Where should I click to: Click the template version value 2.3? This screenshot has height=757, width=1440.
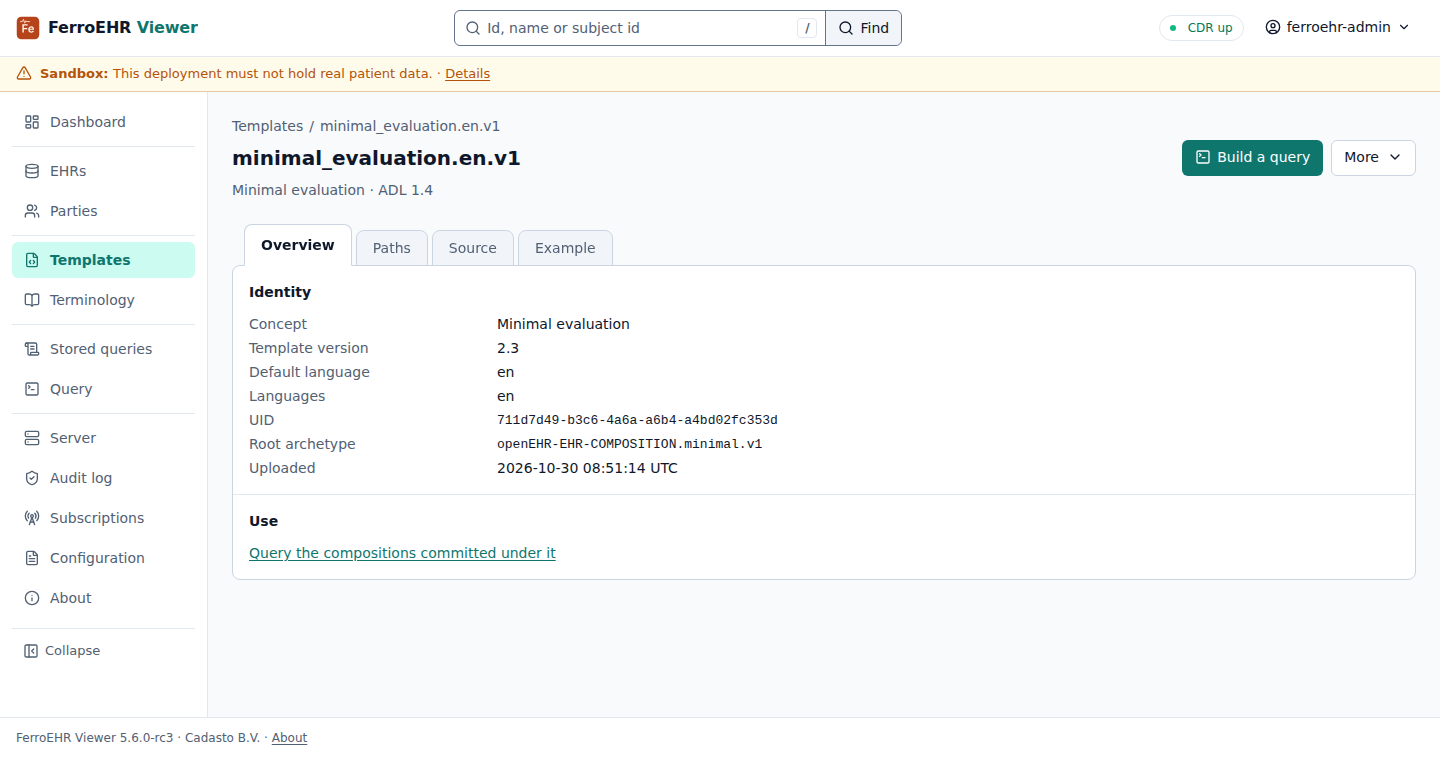[508, 348]
